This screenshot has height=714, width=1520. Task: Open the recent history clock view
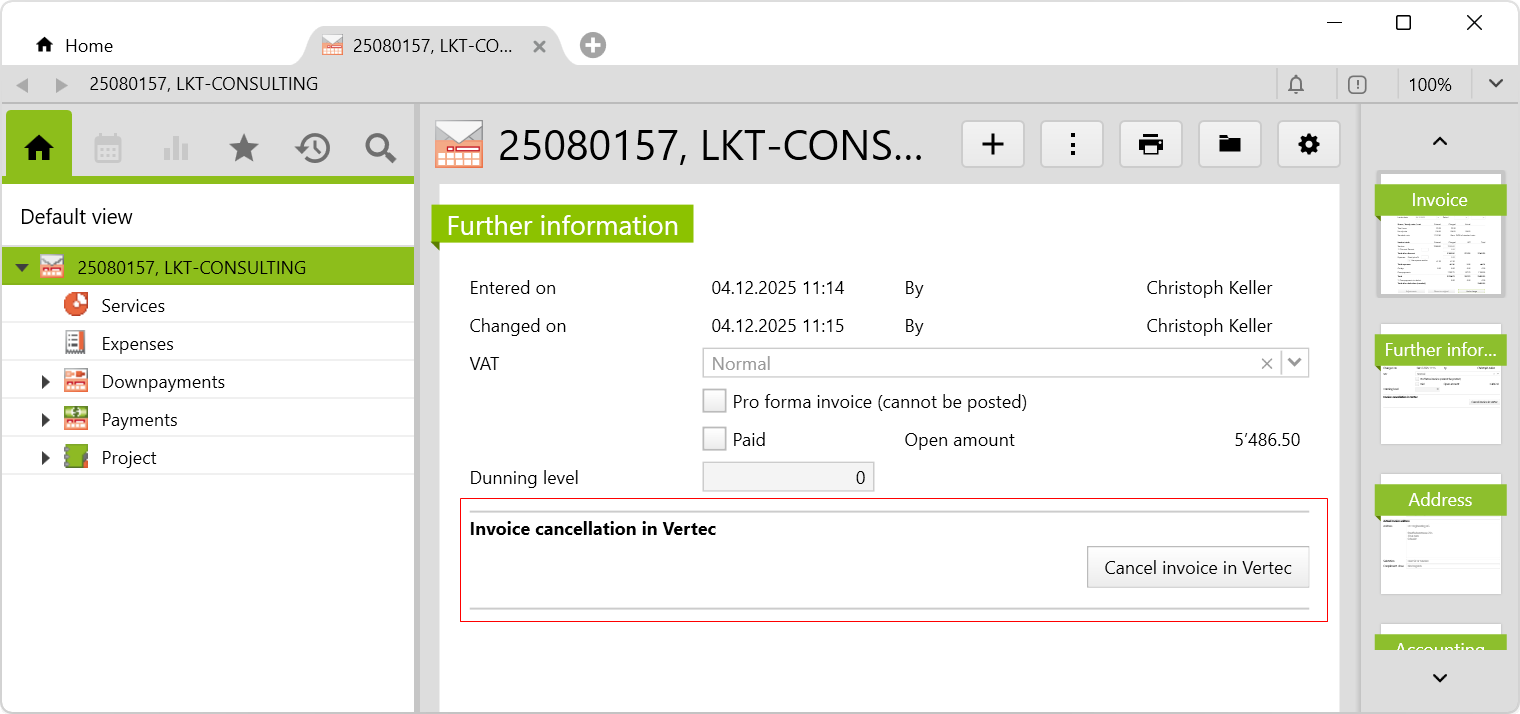point(312,149)
